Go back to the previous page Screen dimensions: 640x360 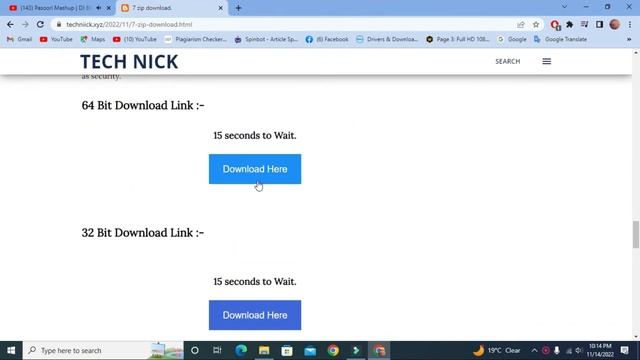[10, 24]
